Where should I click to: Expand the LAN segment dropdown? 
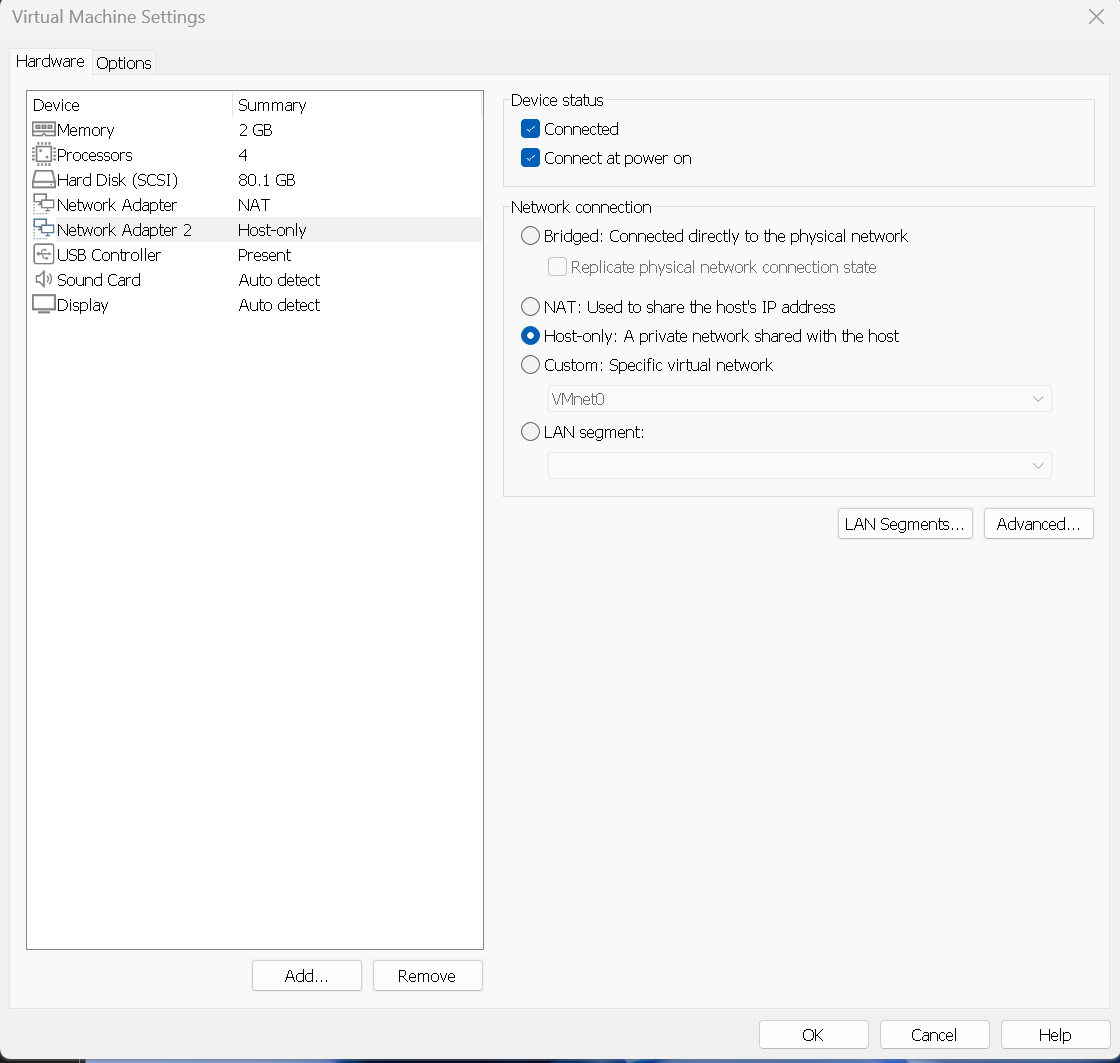[x=1037, y=465]
